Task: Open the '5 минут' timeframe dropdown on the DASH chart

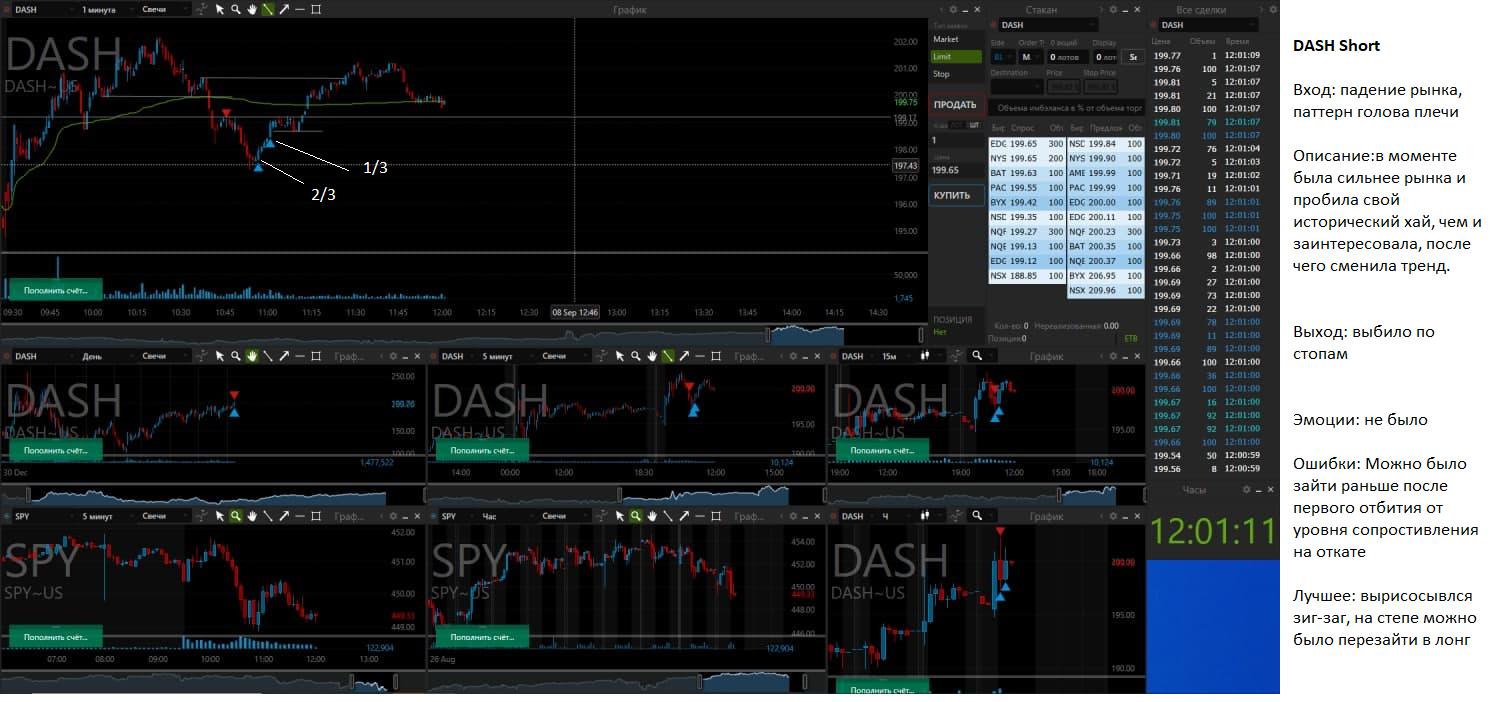Action: pyautogui.click(x=505, y=356)
